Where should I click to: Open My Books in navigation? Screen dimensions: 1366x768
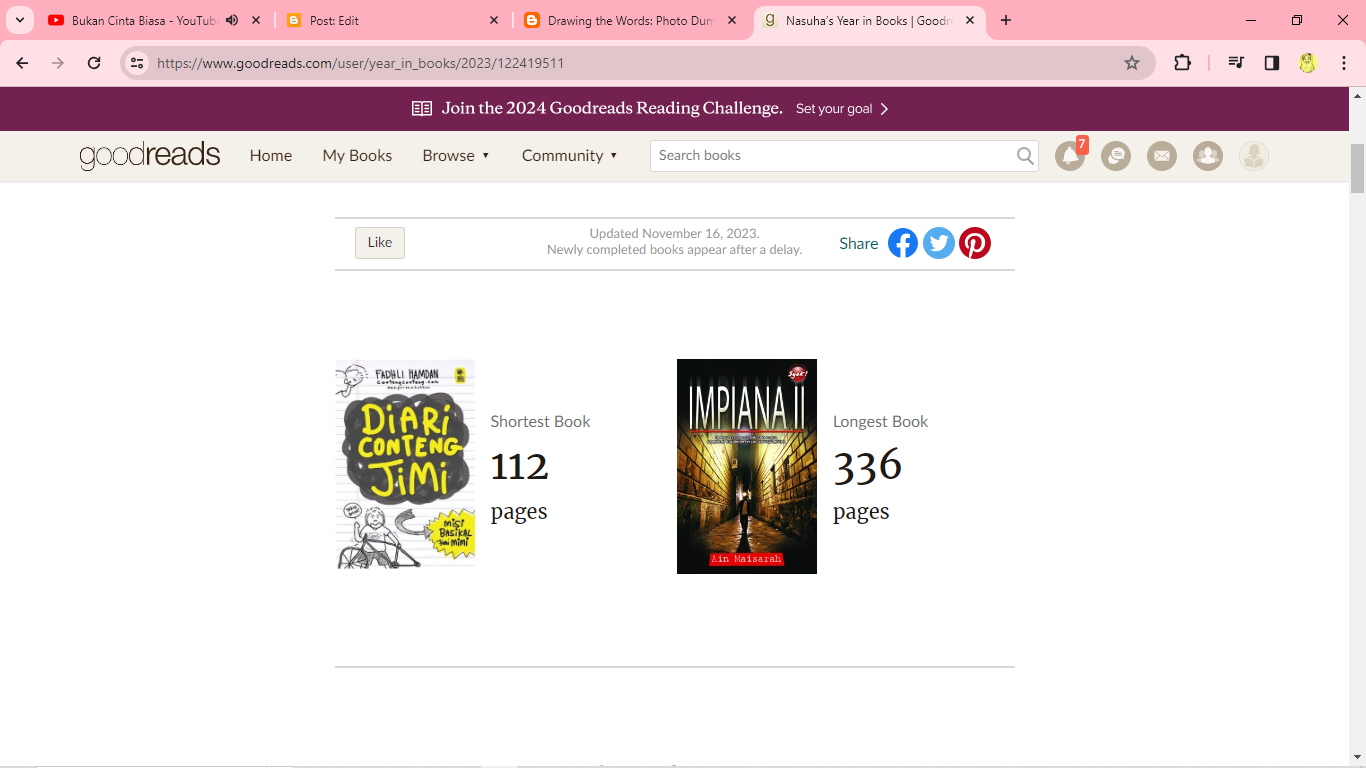point(357,155)
